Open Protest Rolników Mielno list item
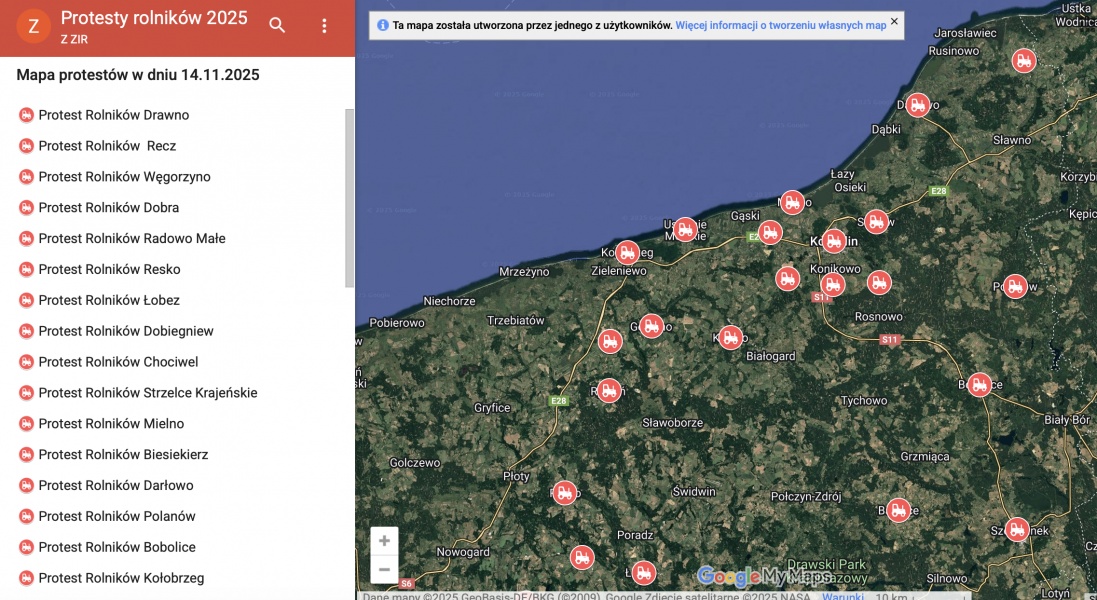 [x=111, y=424]
